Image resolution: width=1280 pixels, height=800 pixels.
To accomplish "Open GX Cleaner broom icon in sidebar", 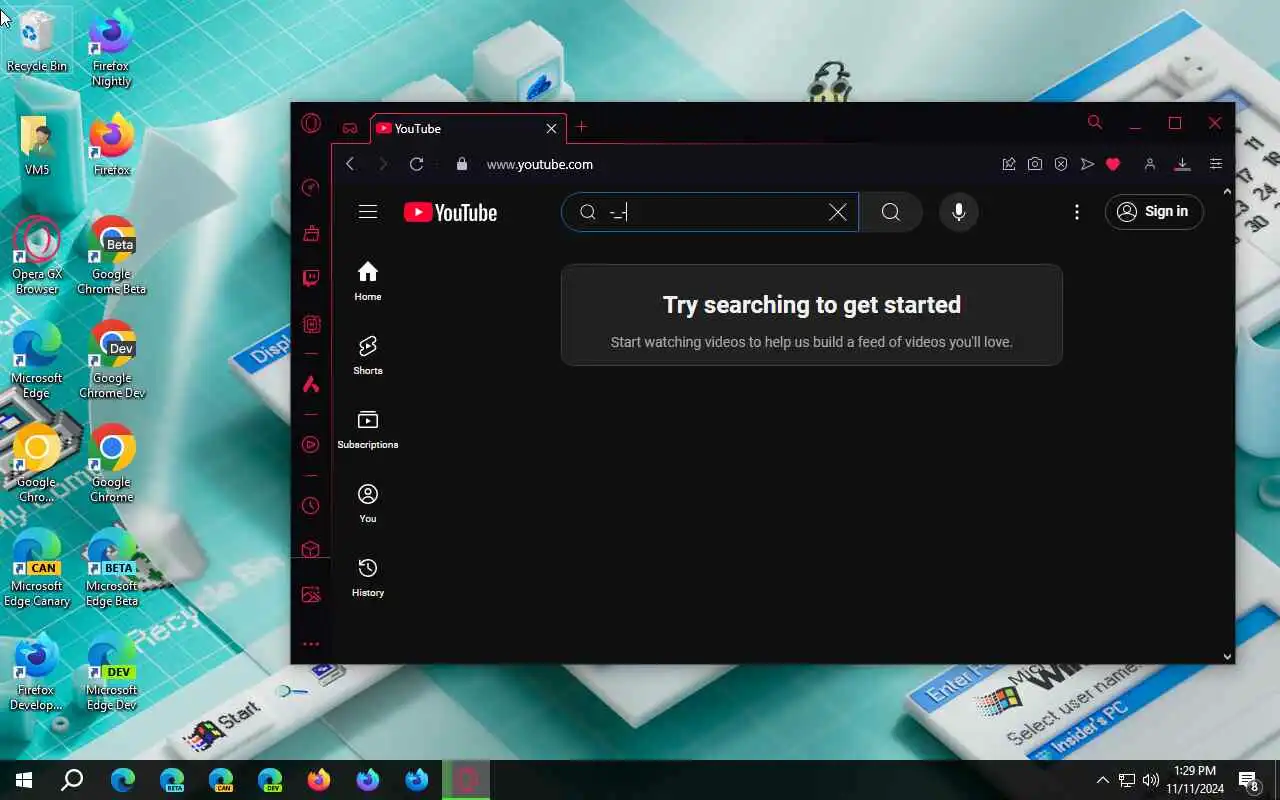I will pyautogui.click(x=311, y=233).
